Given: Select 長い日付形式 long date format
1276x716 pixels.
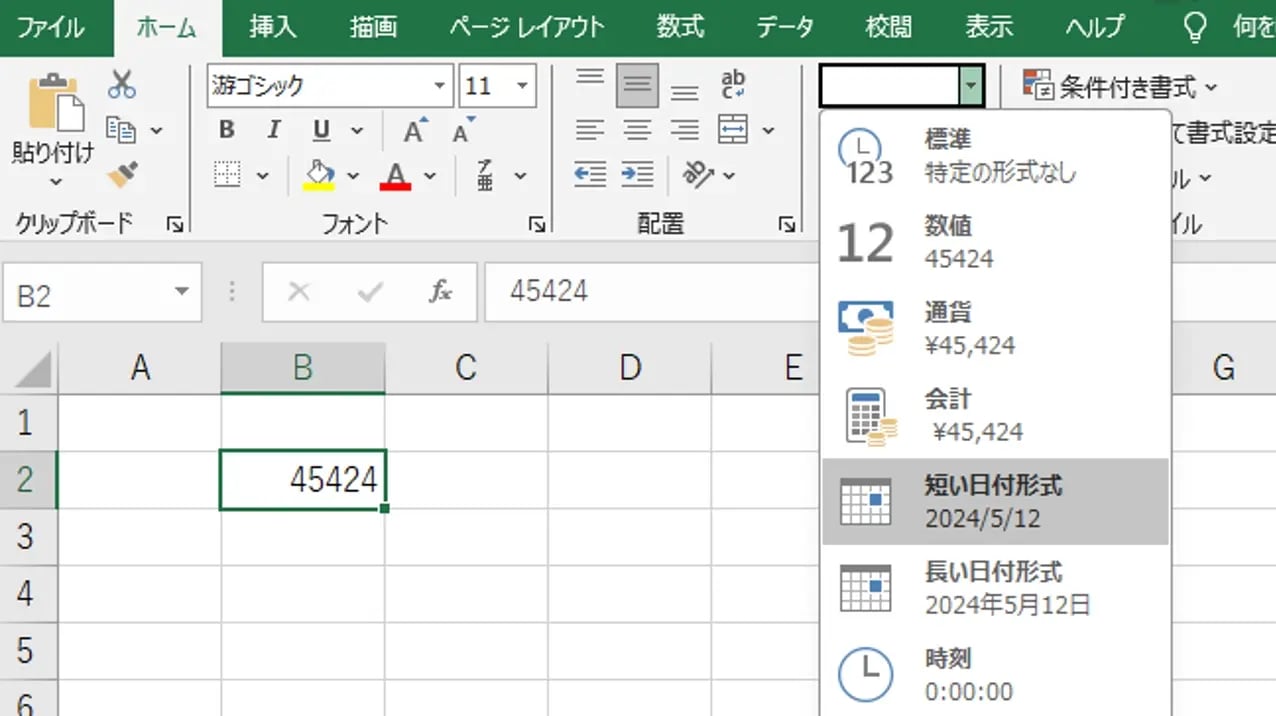Looking at the screenshot, I should point(995,588).
